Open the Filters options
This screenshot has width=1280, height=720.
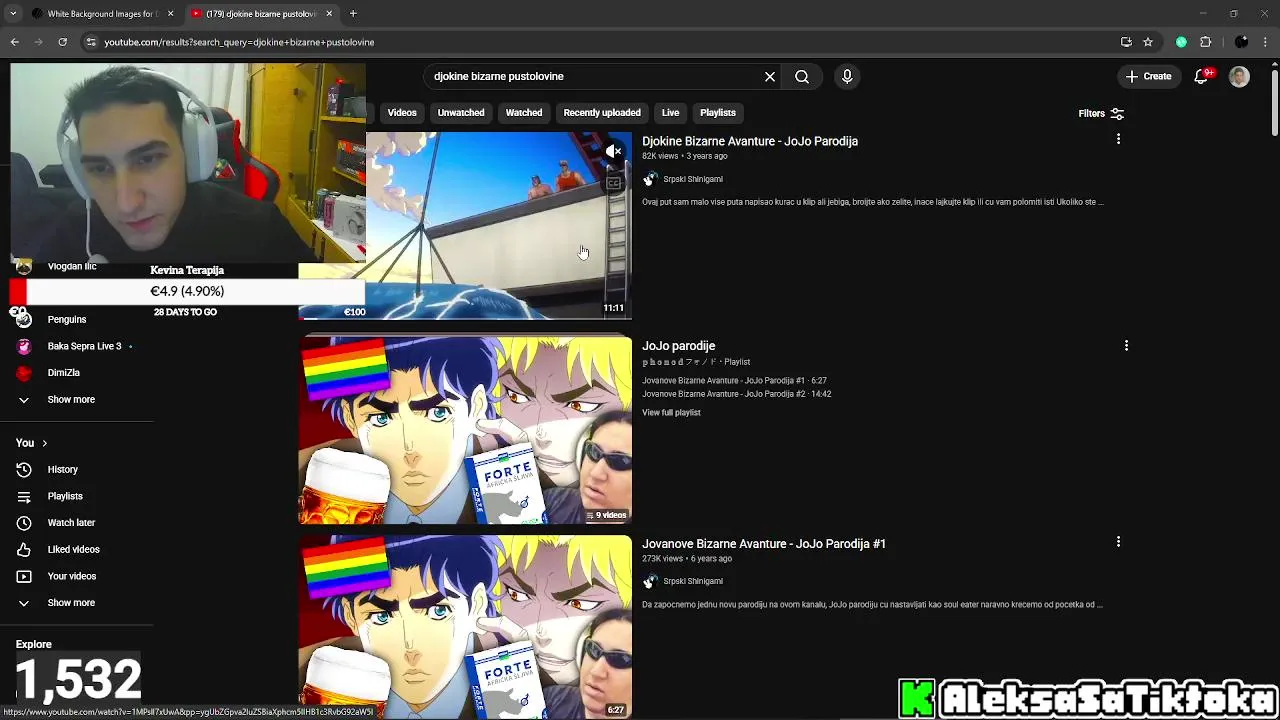pyautogui.click(x=1101, y=113)
